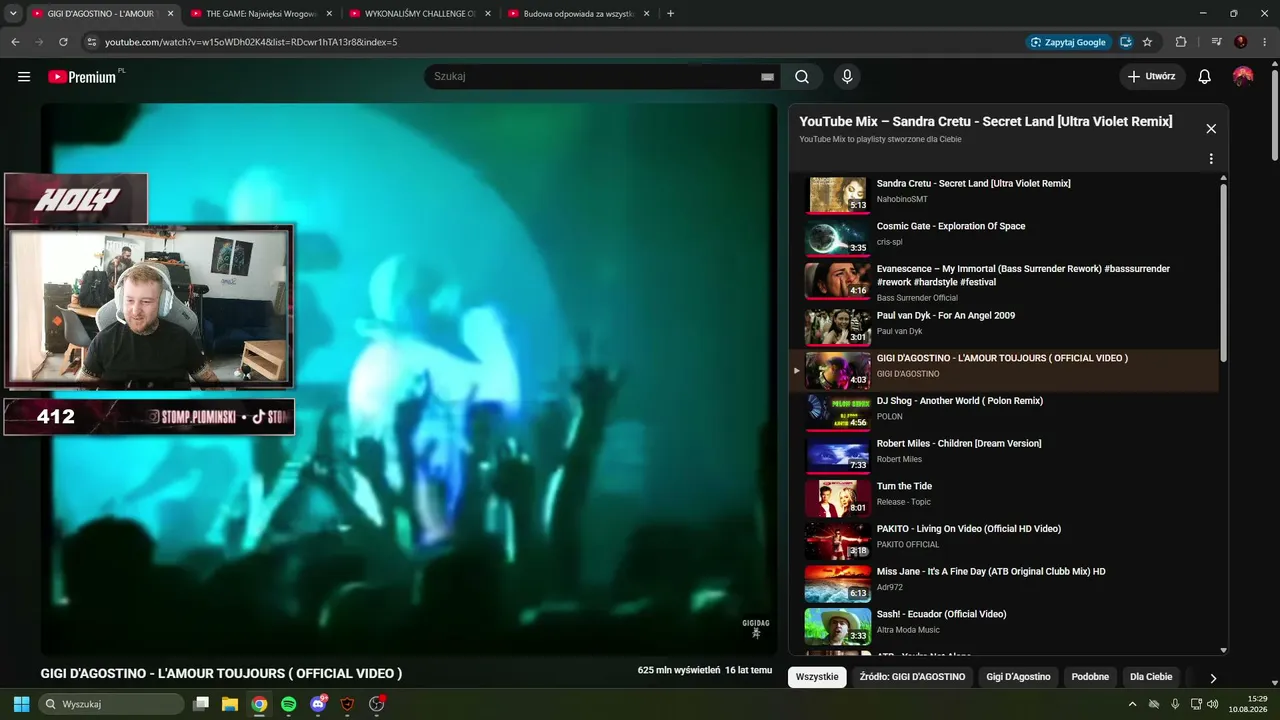Screen dimensions: 1280x720
Task: Open the YouTube guide hamburger menu
Action: [24, 77]
